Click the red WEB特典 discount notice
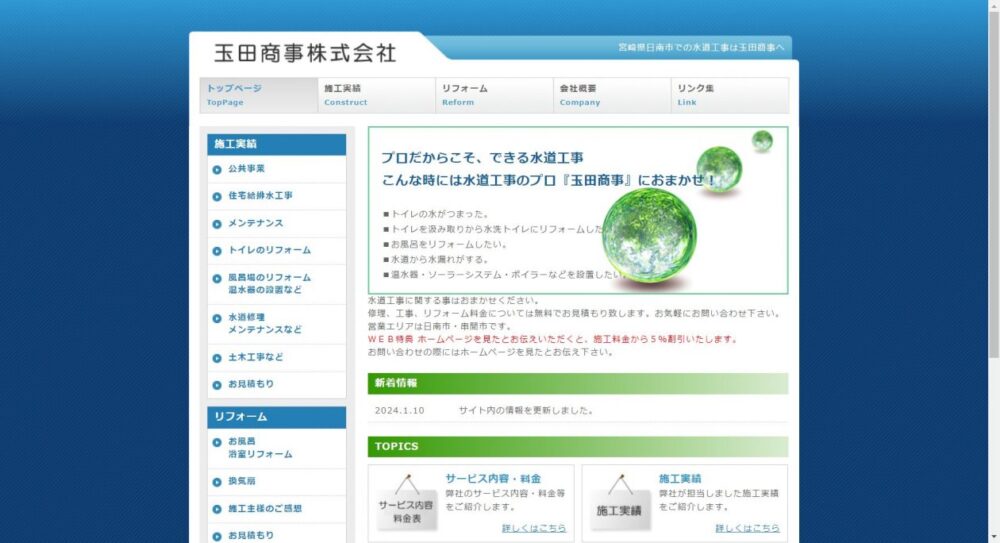Image resolution: width=1000 pixels, height=543 pixels. click(x=553, y=339)
